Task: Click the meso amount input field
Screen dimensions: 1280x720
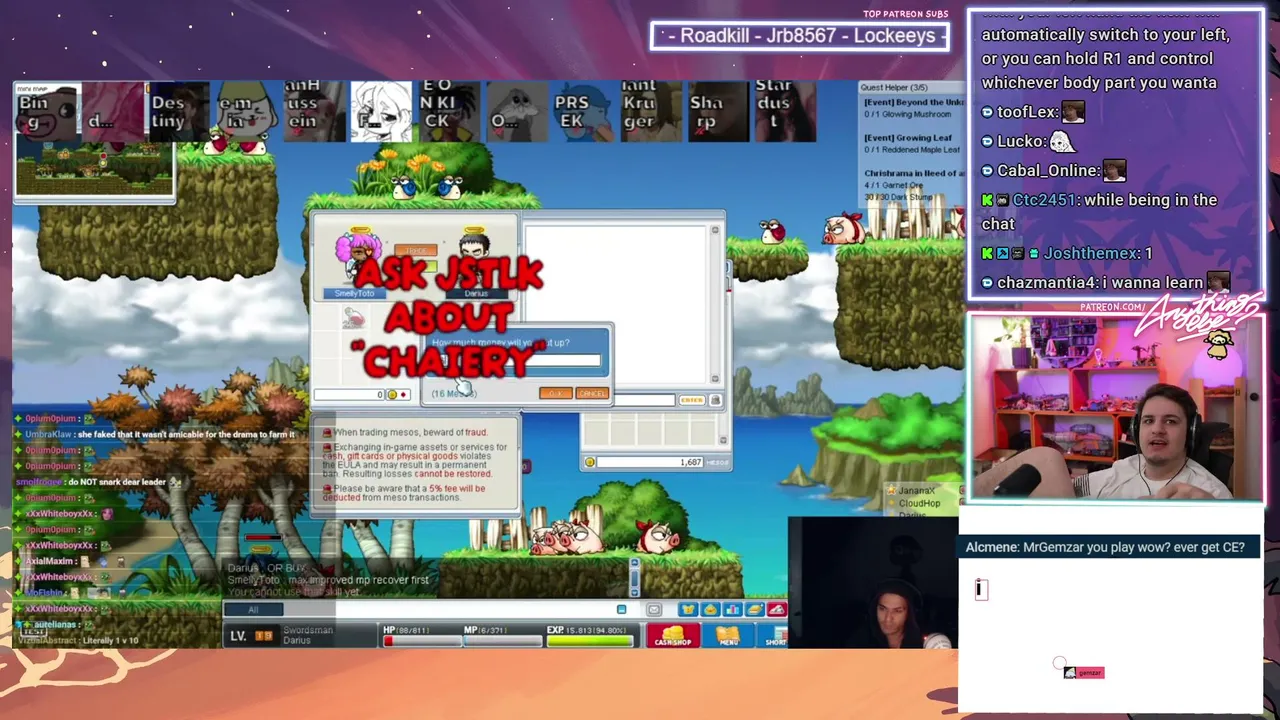Action: (519, 361)
